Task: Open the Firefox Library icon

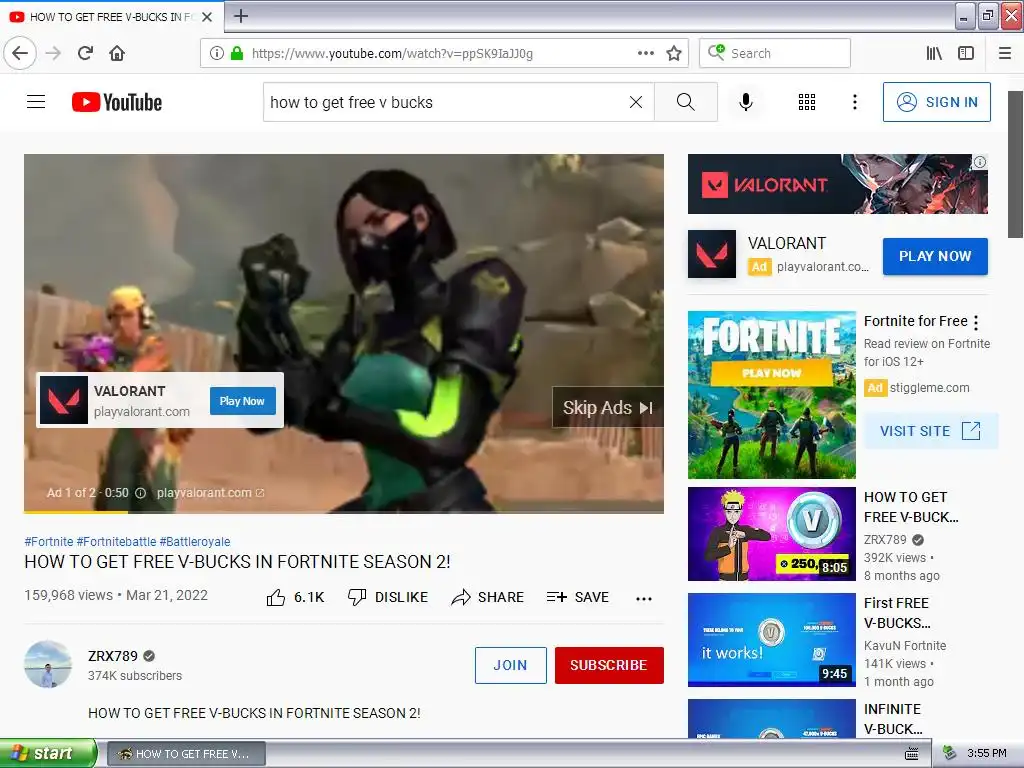Action: [934, 53]
